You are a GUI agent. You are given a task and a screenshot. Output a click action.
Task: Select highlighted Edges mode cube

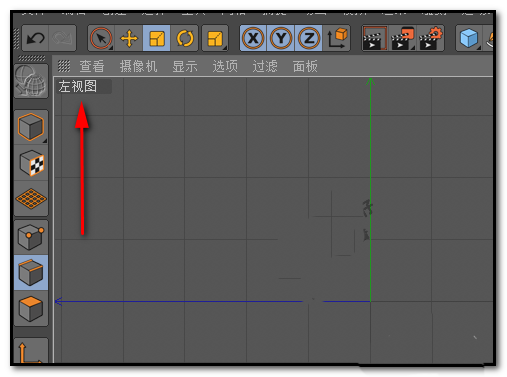[31, 273]
